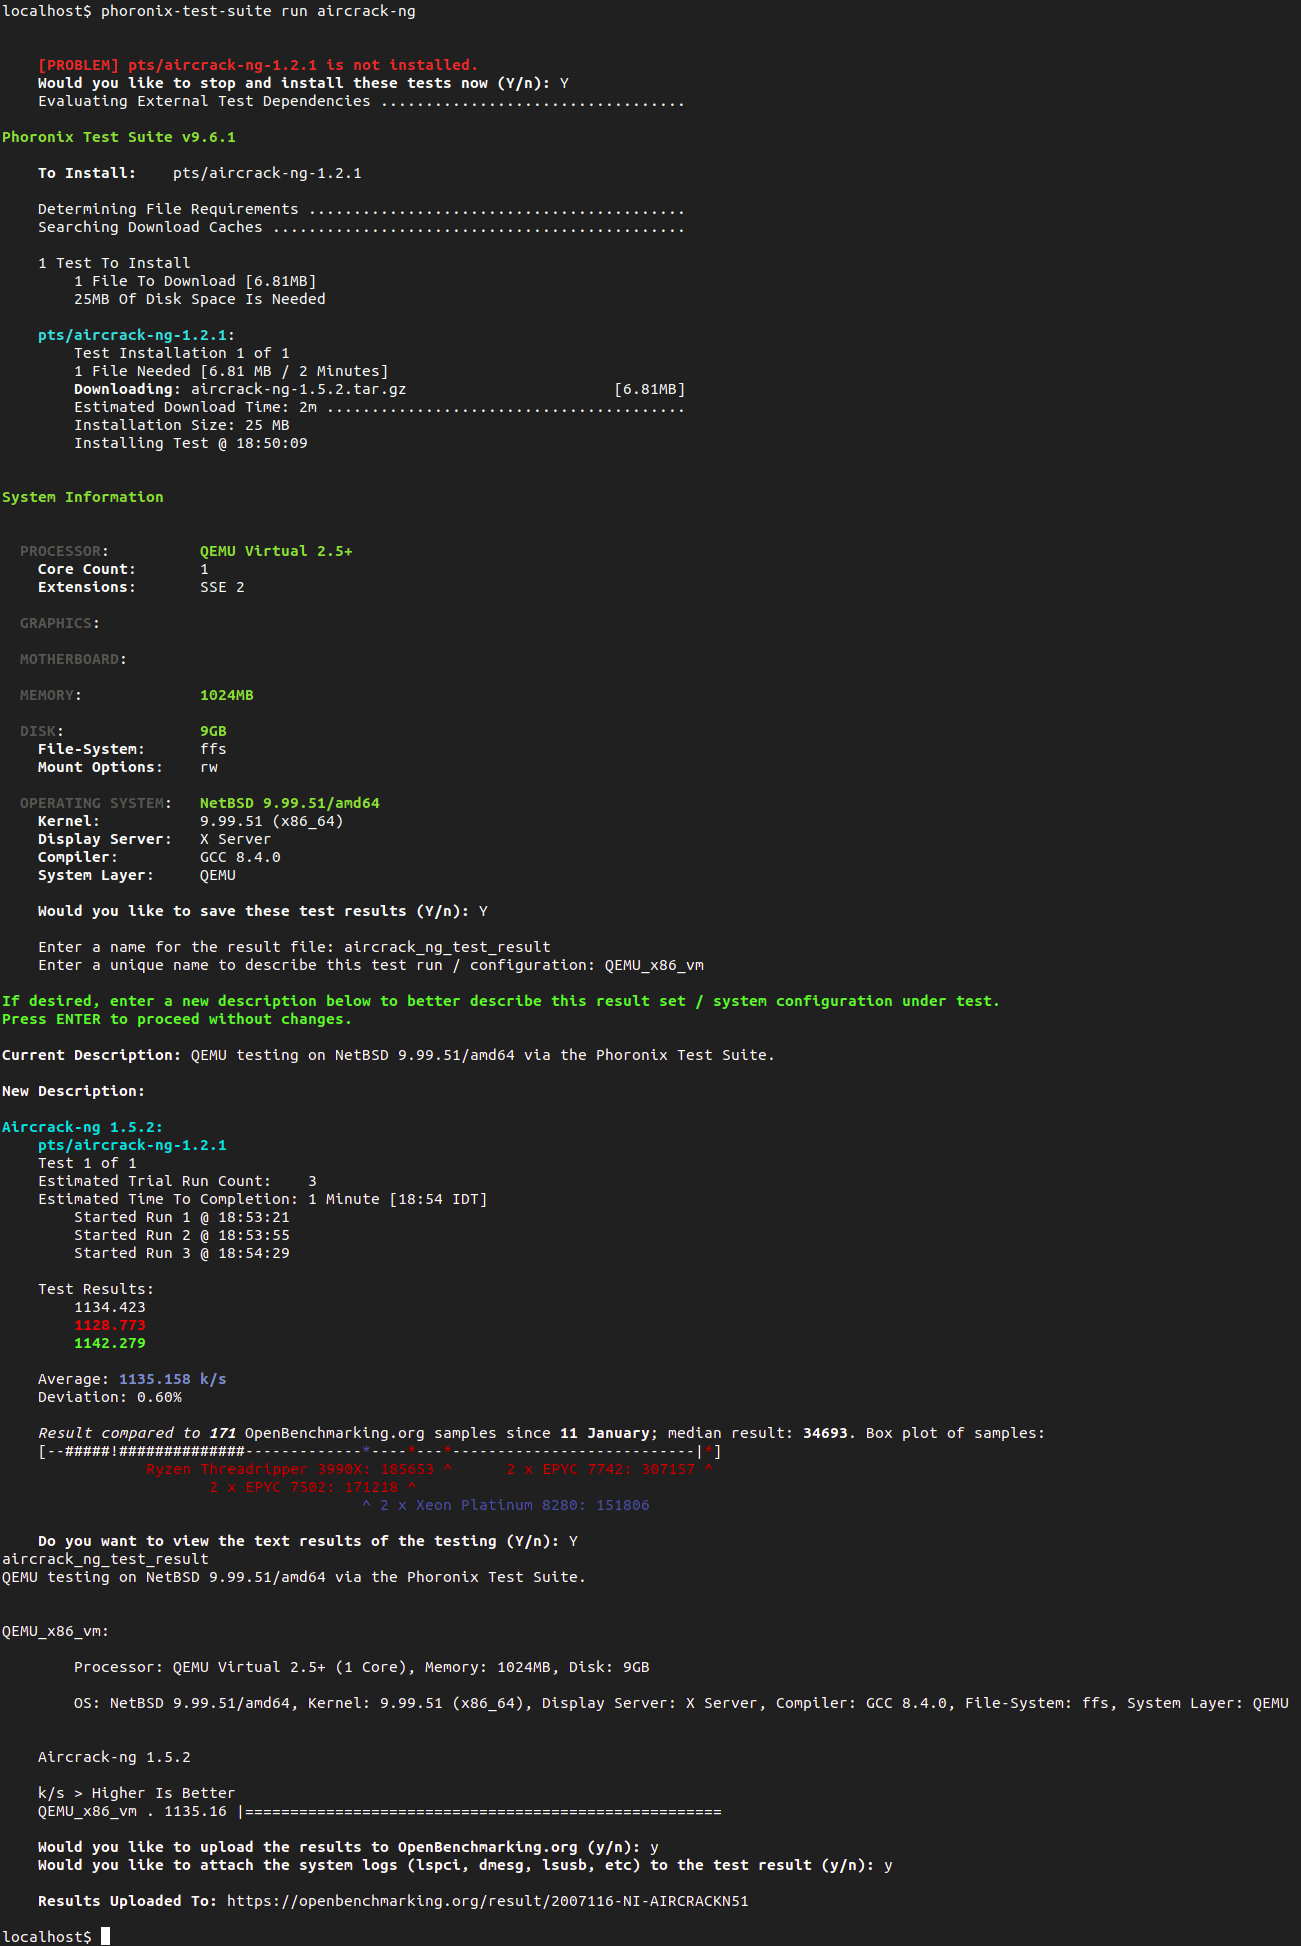Click 'Phoronix Test Suite v9.6.1' heading
The width and height of the screenshot is (1301, 1946).
119,138
